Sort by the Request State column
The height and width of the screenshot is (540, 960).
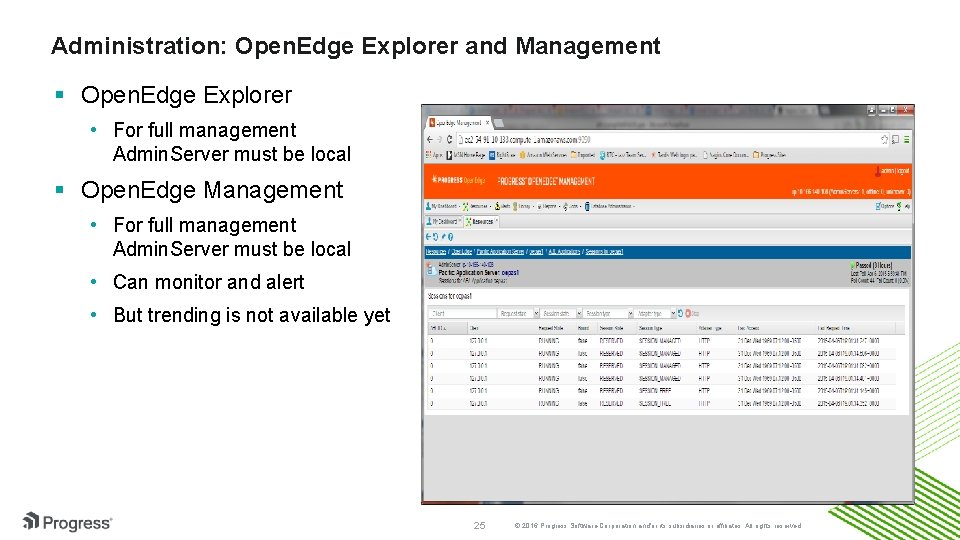coord(550,328)
